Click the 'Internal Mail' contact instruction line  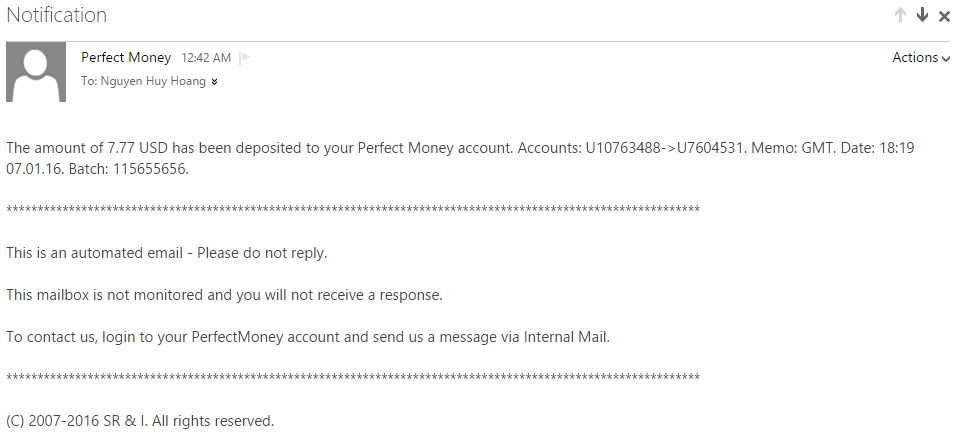308,337
